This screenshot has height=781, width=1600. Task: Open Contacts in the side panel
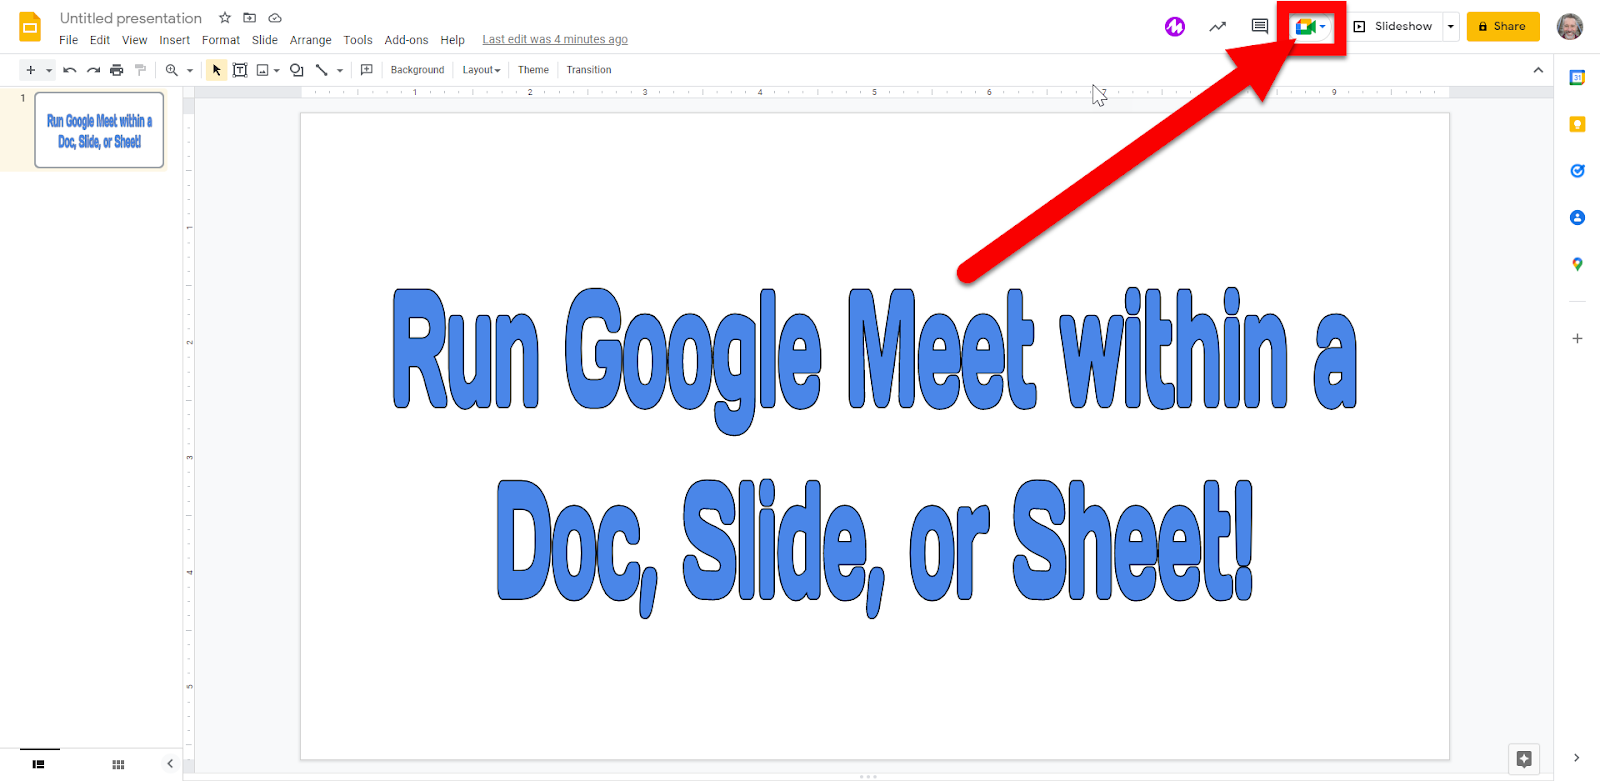(x=1577, y=217)
